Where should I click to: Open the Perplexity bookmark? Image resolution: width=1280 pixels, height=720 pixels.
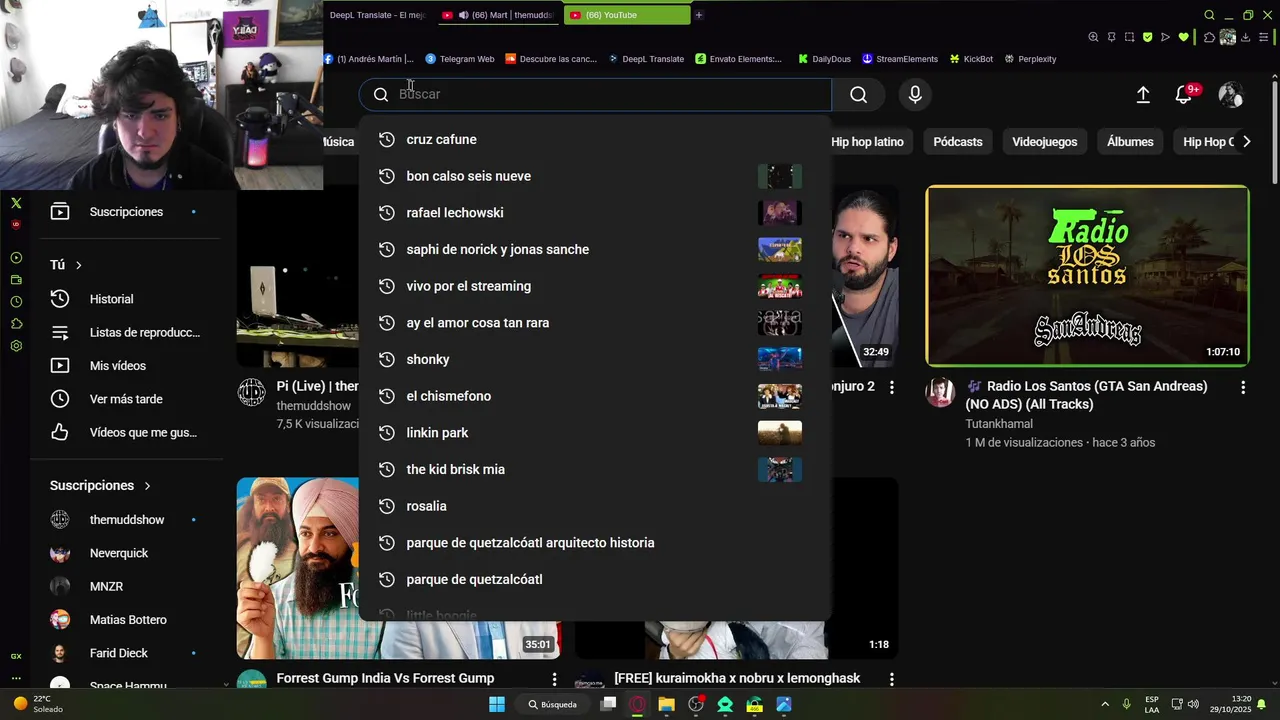[1030, 59]
